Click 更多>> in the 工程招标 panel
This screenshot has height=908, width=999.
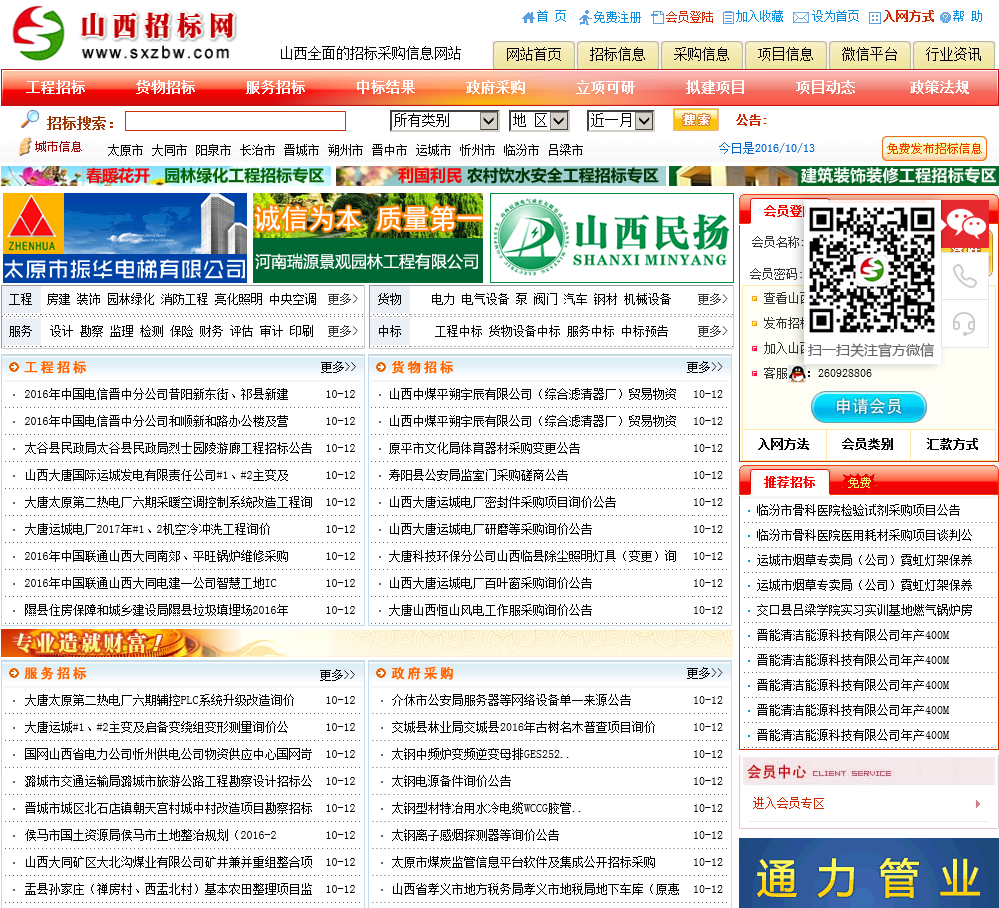click(x=338, y=367)
